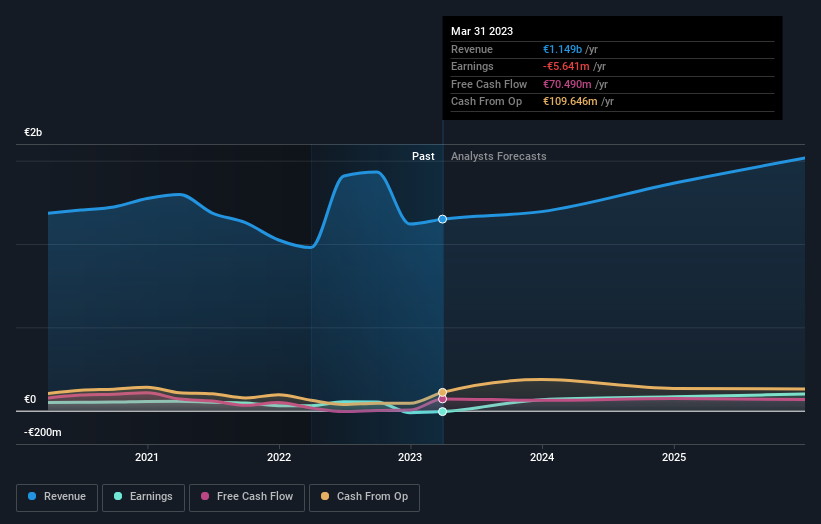
Task: Click the Earnings row label in tooltip
Action: coord(472,66)
